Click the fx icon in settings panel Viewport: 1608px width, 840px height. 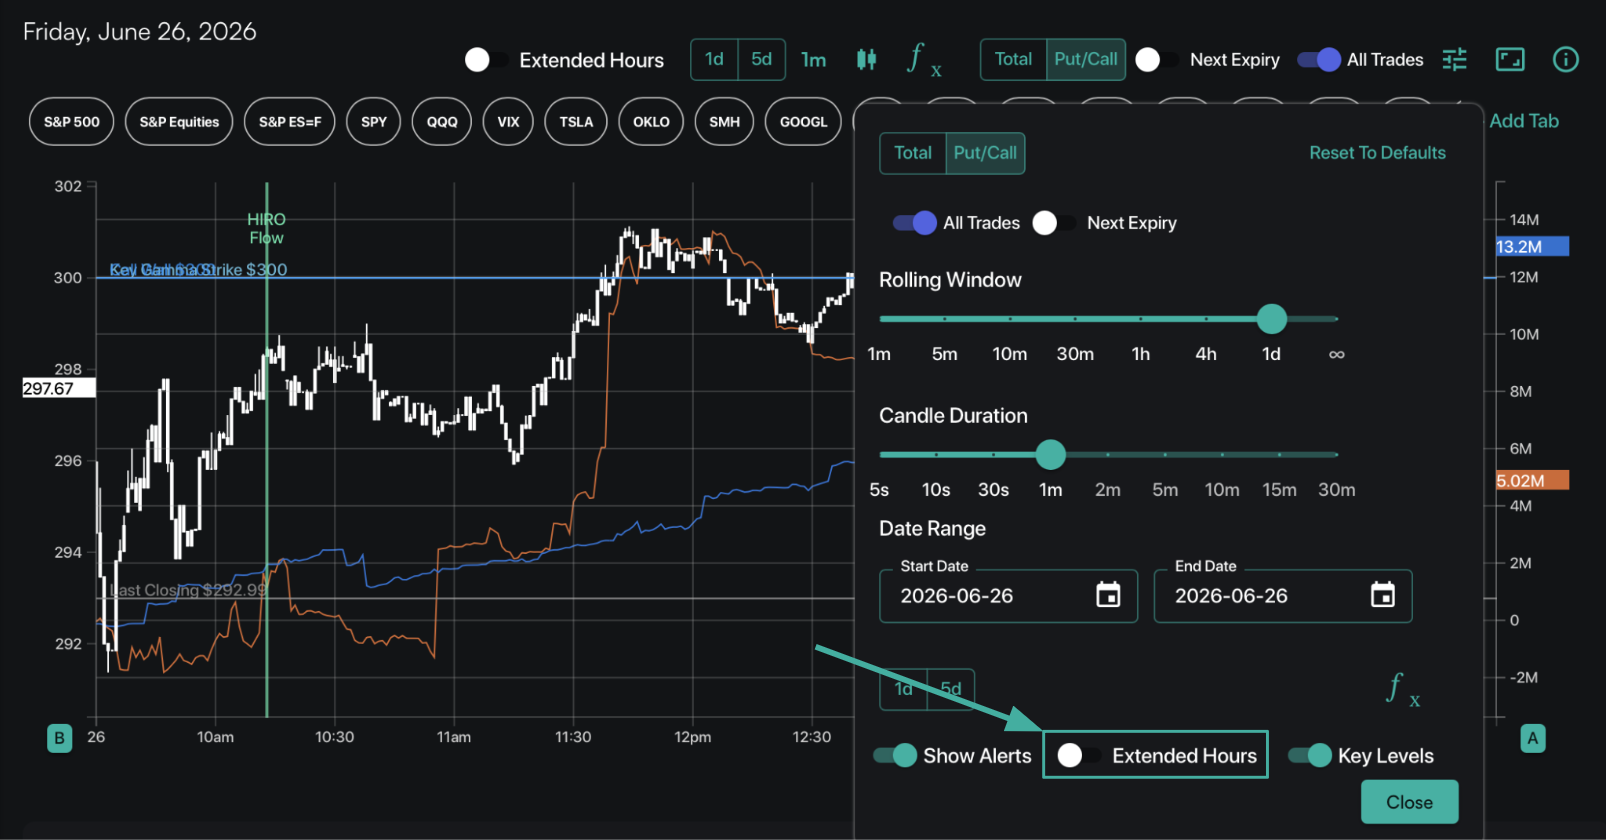pyautogui.click(x=1402, y=689)
